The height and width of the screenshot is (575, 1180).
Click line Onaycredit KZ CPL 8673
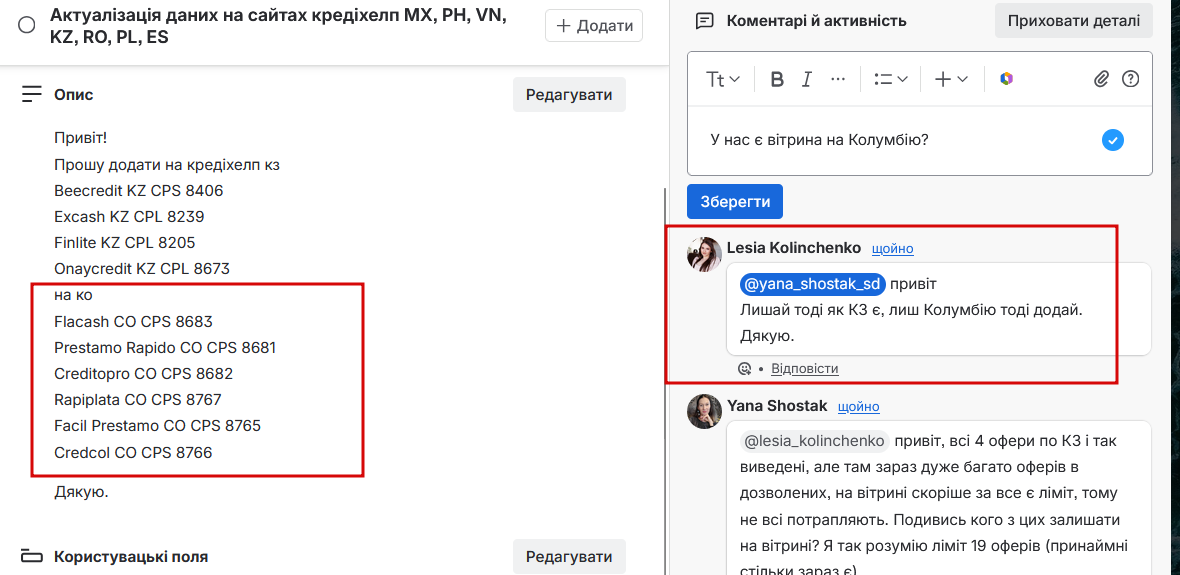pyautogui.click(x=142, y=269)
